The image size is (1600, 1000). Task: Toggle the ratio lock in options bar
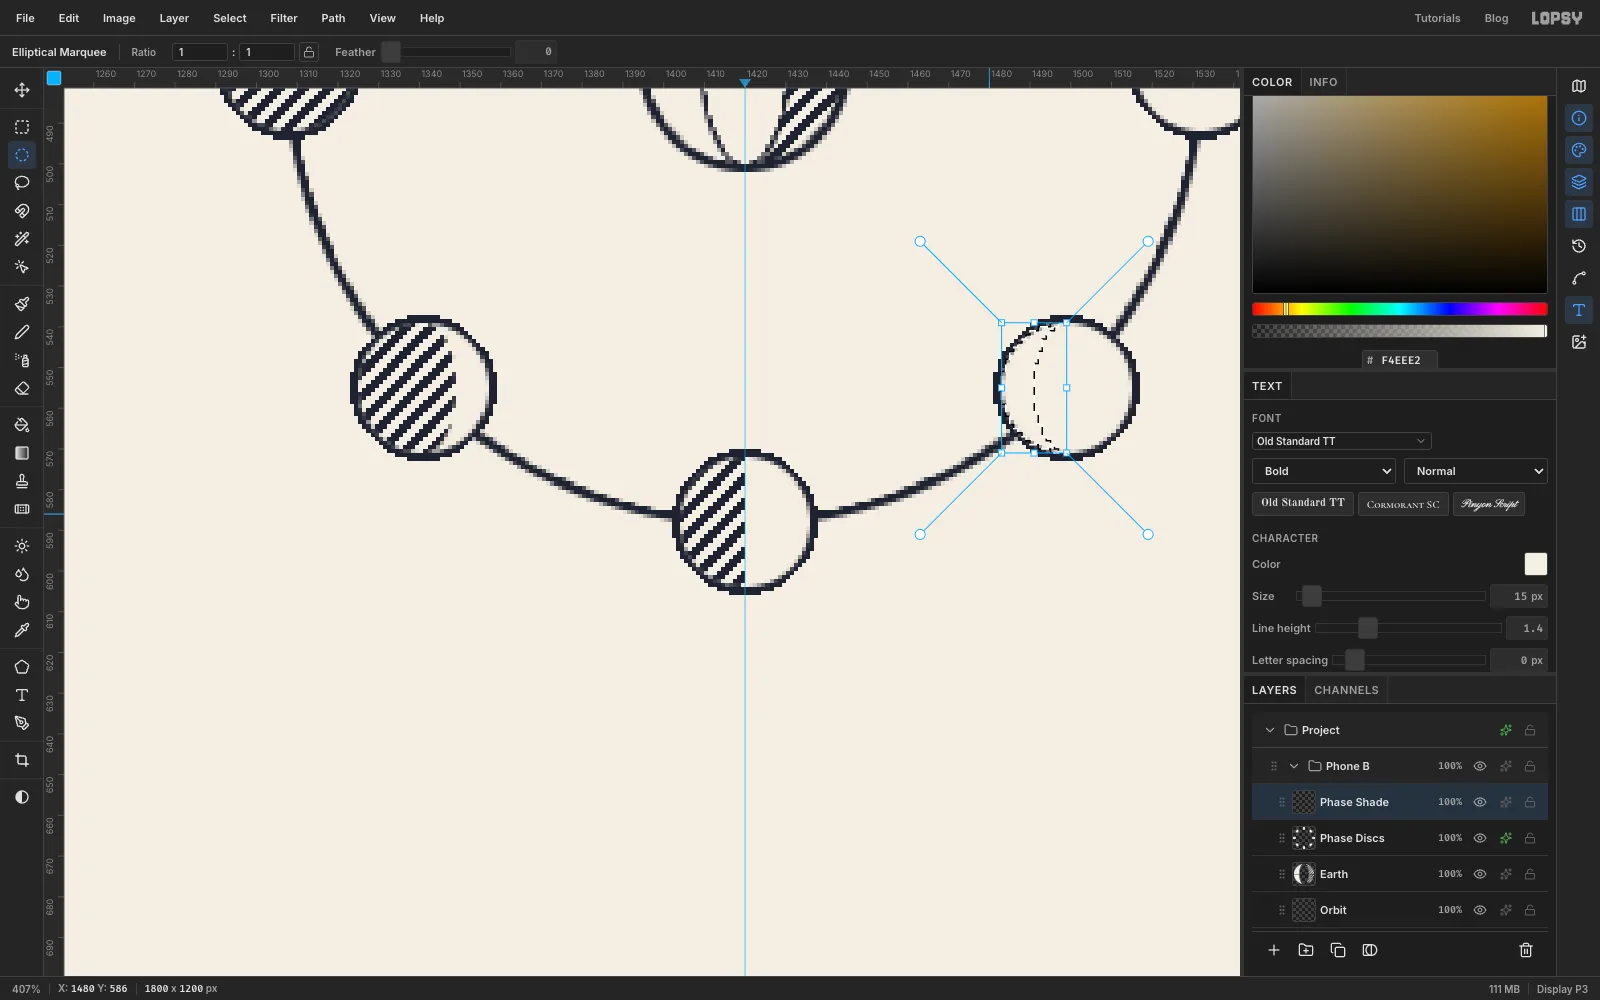(309, 52)
